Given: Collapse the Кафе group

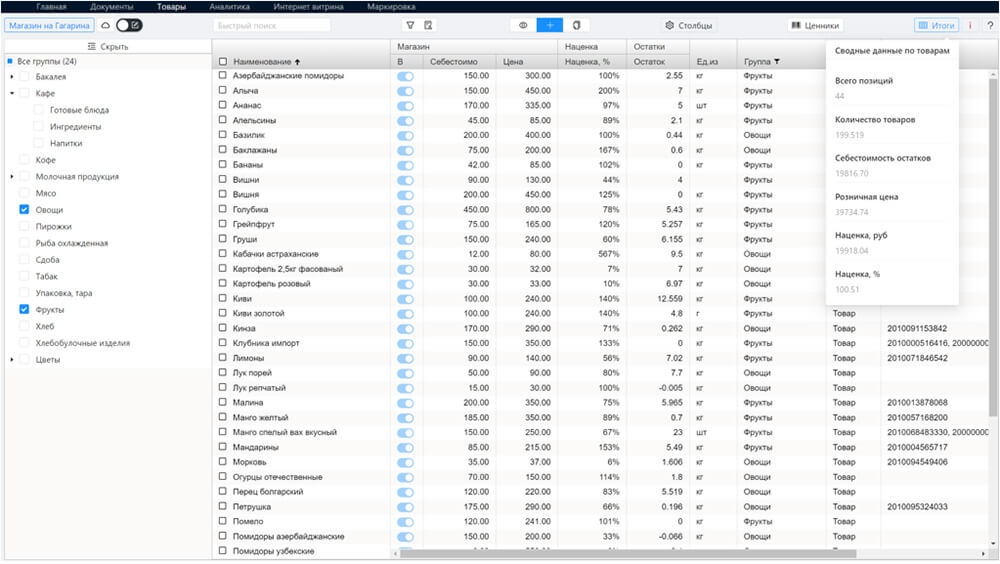Looking at the screenshot, I should (x=11, y=93).
